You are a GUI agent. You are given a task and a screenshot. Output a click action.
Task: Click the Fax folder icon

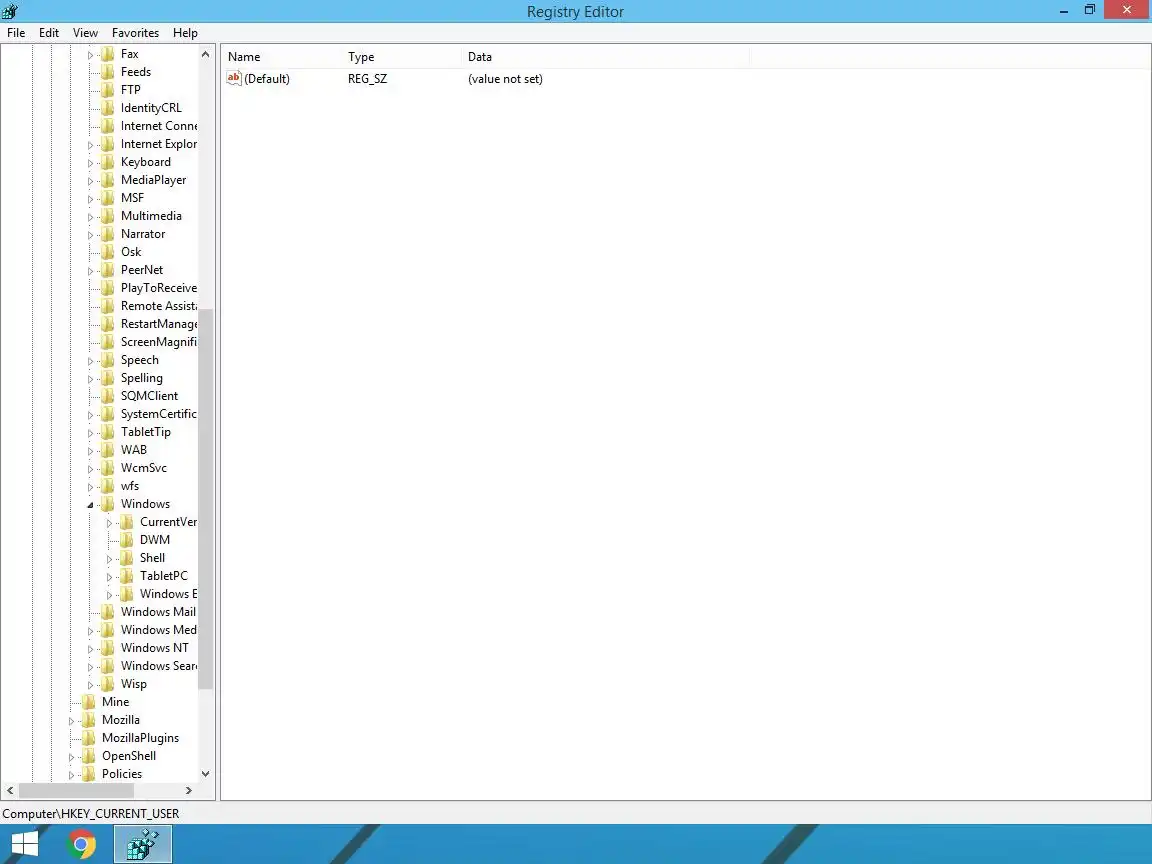point(108,54)
